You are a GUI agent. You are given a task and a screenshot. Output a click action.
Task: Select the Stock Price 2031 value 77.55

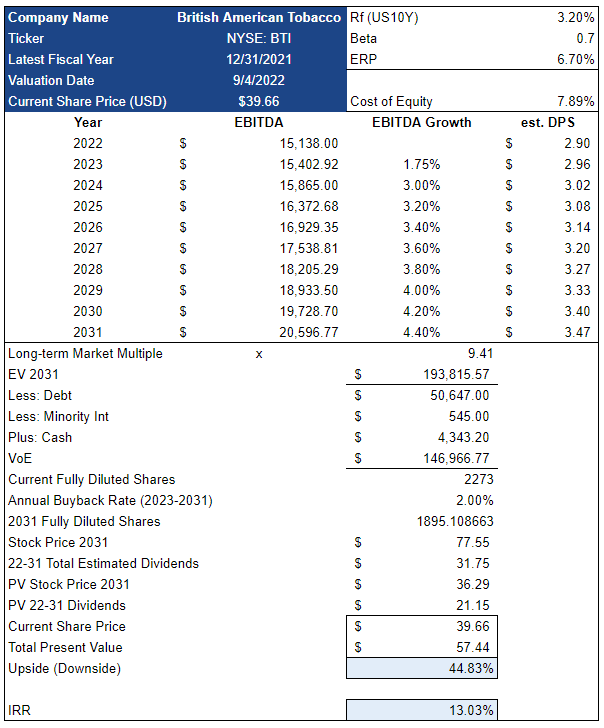(473, 542)
